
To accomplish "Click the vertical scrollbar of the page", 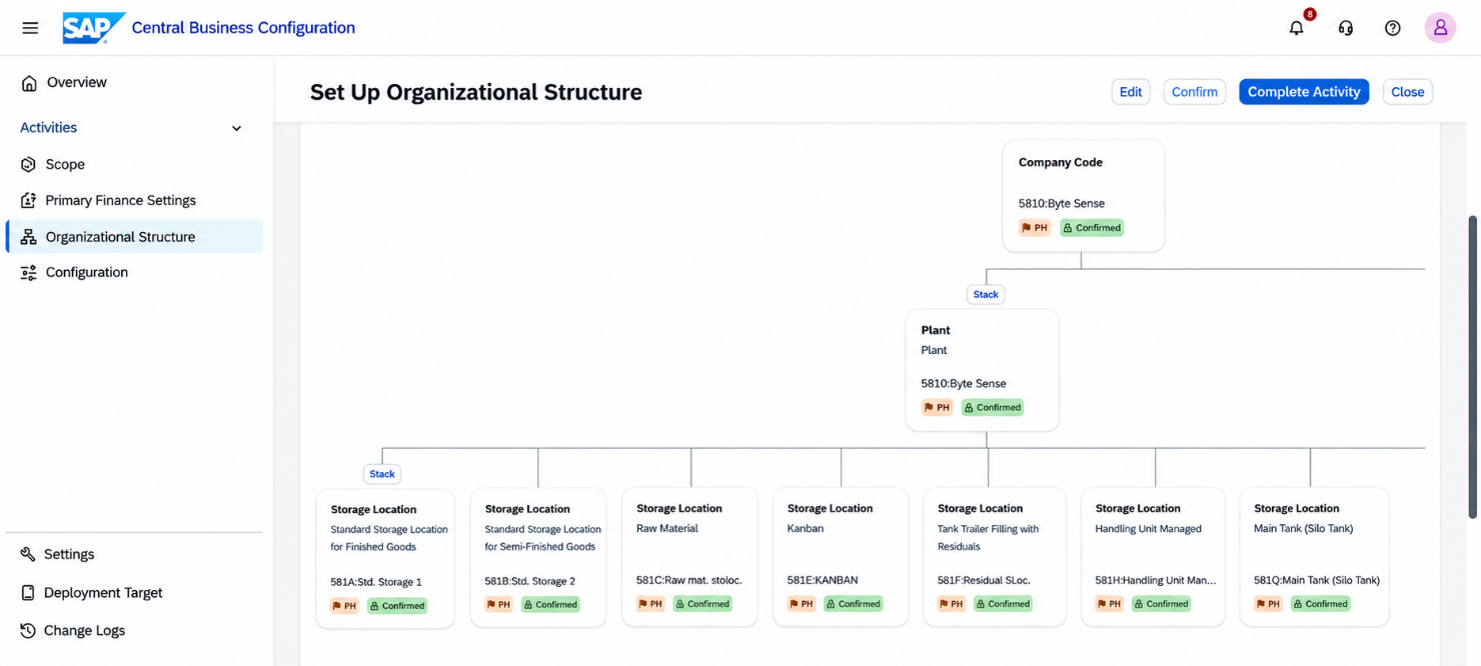I will click(x=1473, y=365).
